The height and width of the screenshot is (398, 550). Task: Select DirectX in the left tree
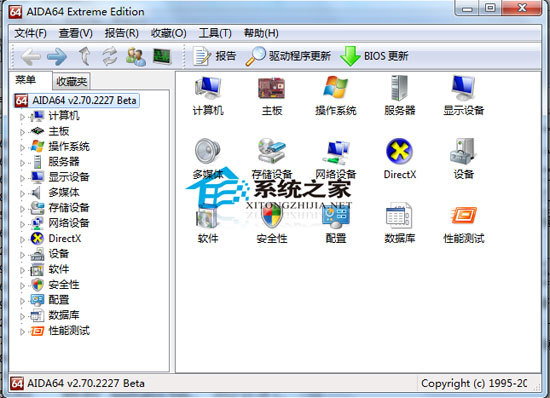tap(65, 238)
